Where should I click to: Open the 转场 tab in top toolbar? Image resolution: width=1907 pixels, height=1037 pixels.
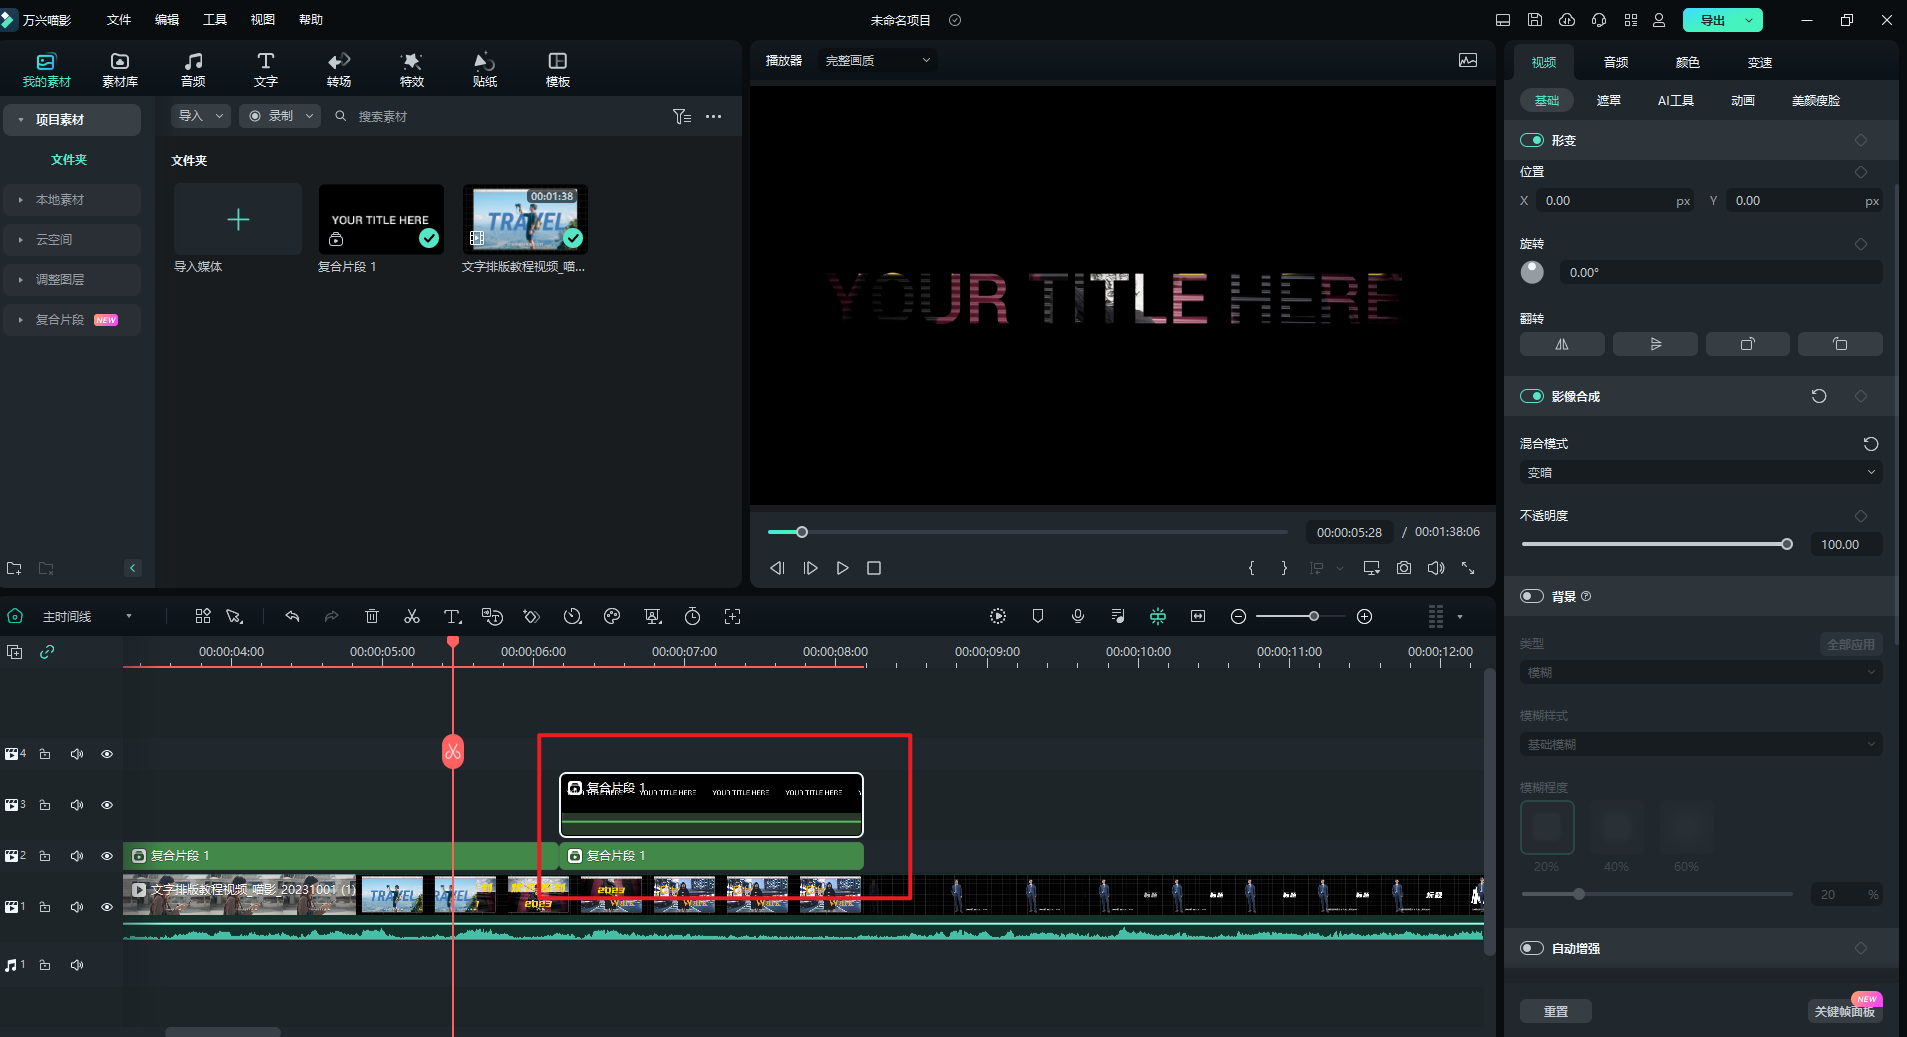pyautogui.click(x=339, y=69)
